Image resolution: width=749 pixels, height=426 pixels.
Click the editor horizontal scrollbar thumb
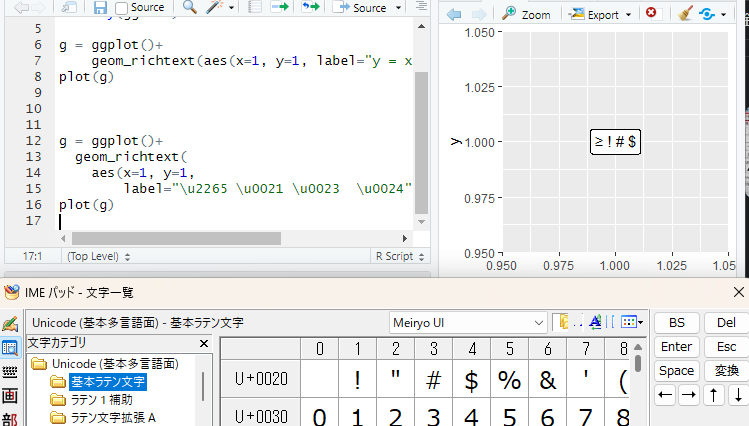176,238
